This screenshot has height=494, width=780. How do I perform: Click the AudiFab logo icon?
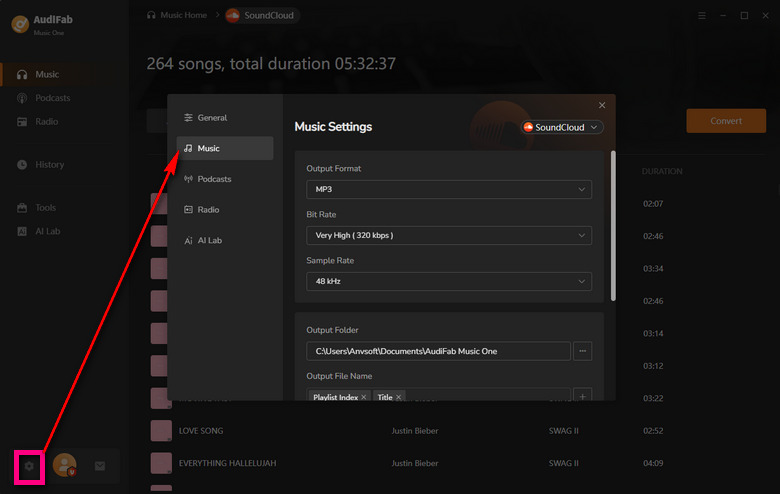click(x=20, y=24)
